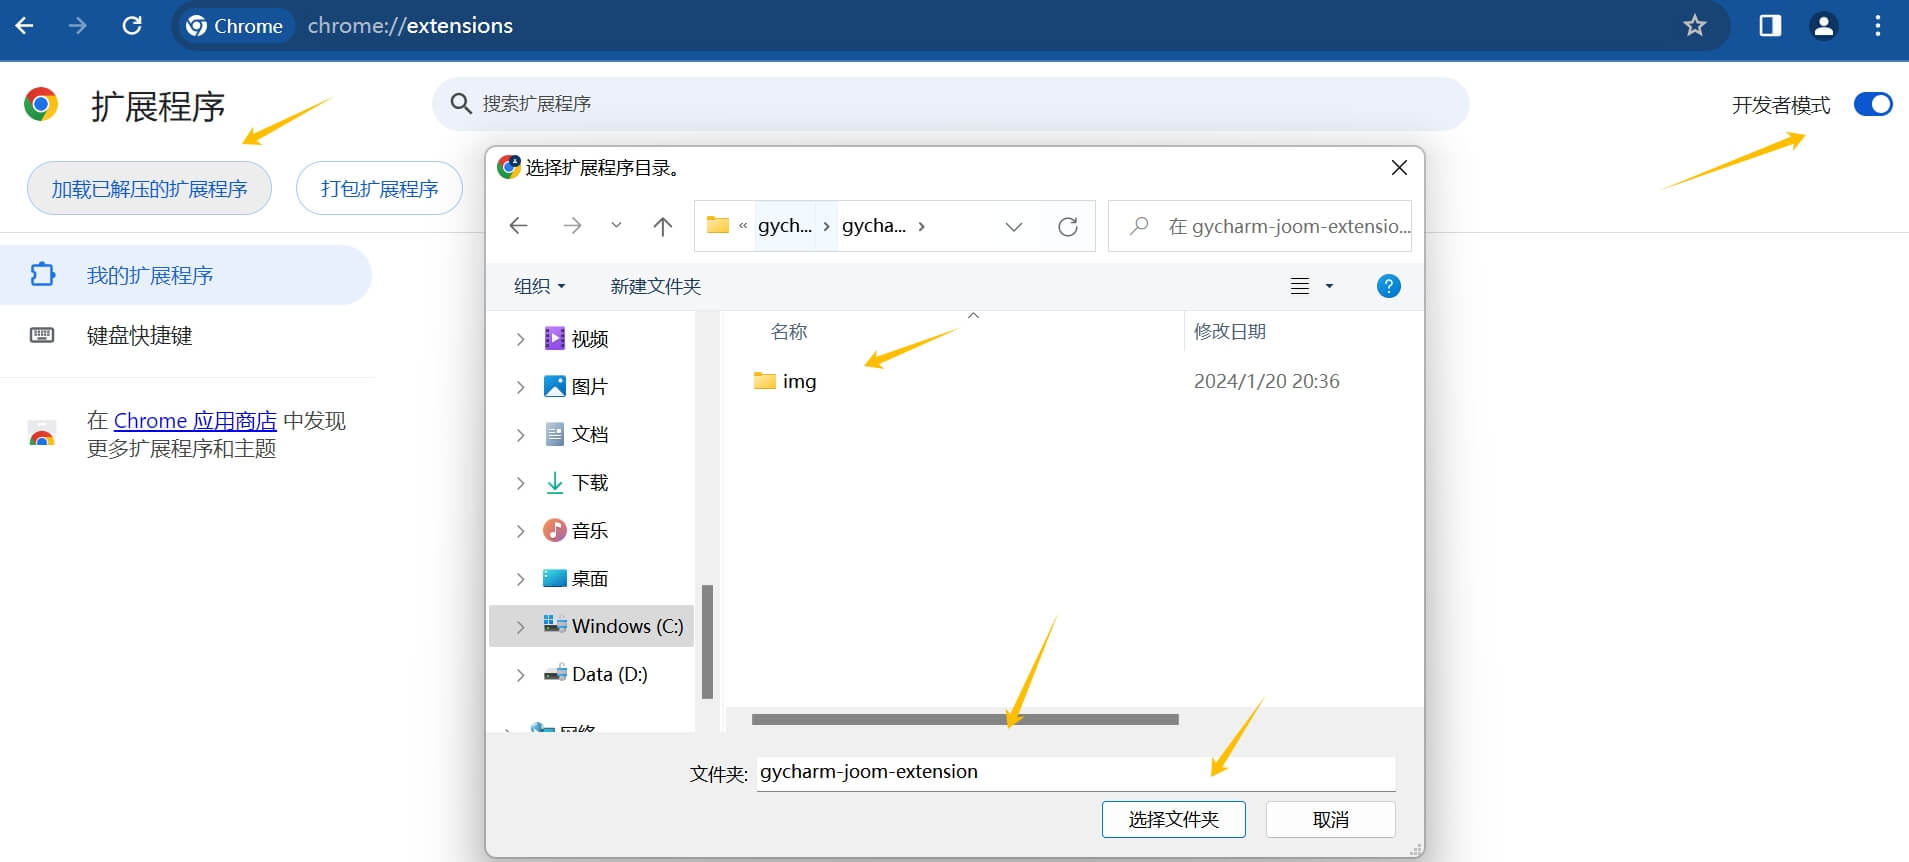1909x862 pixels.
Task: Expand 下载 tree node
Action: click(x=520, y=483)
